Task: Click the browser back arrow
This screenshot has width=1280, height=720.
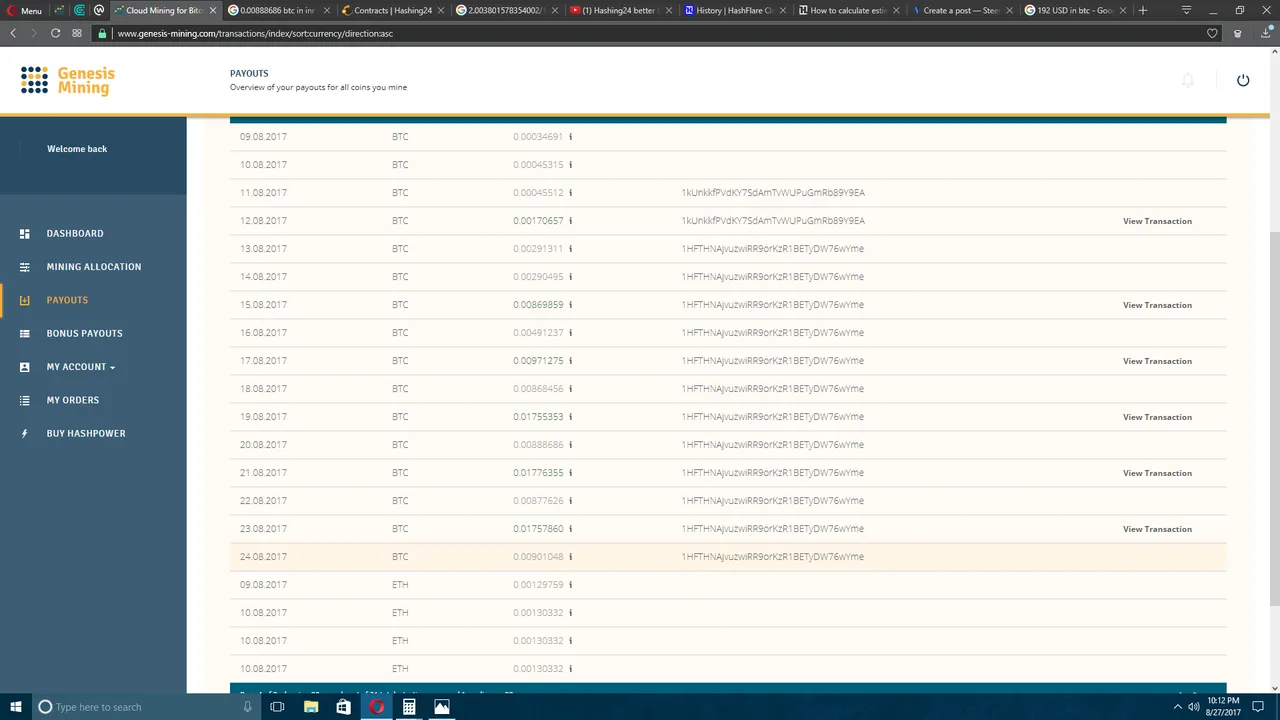Action: point(13,33)
